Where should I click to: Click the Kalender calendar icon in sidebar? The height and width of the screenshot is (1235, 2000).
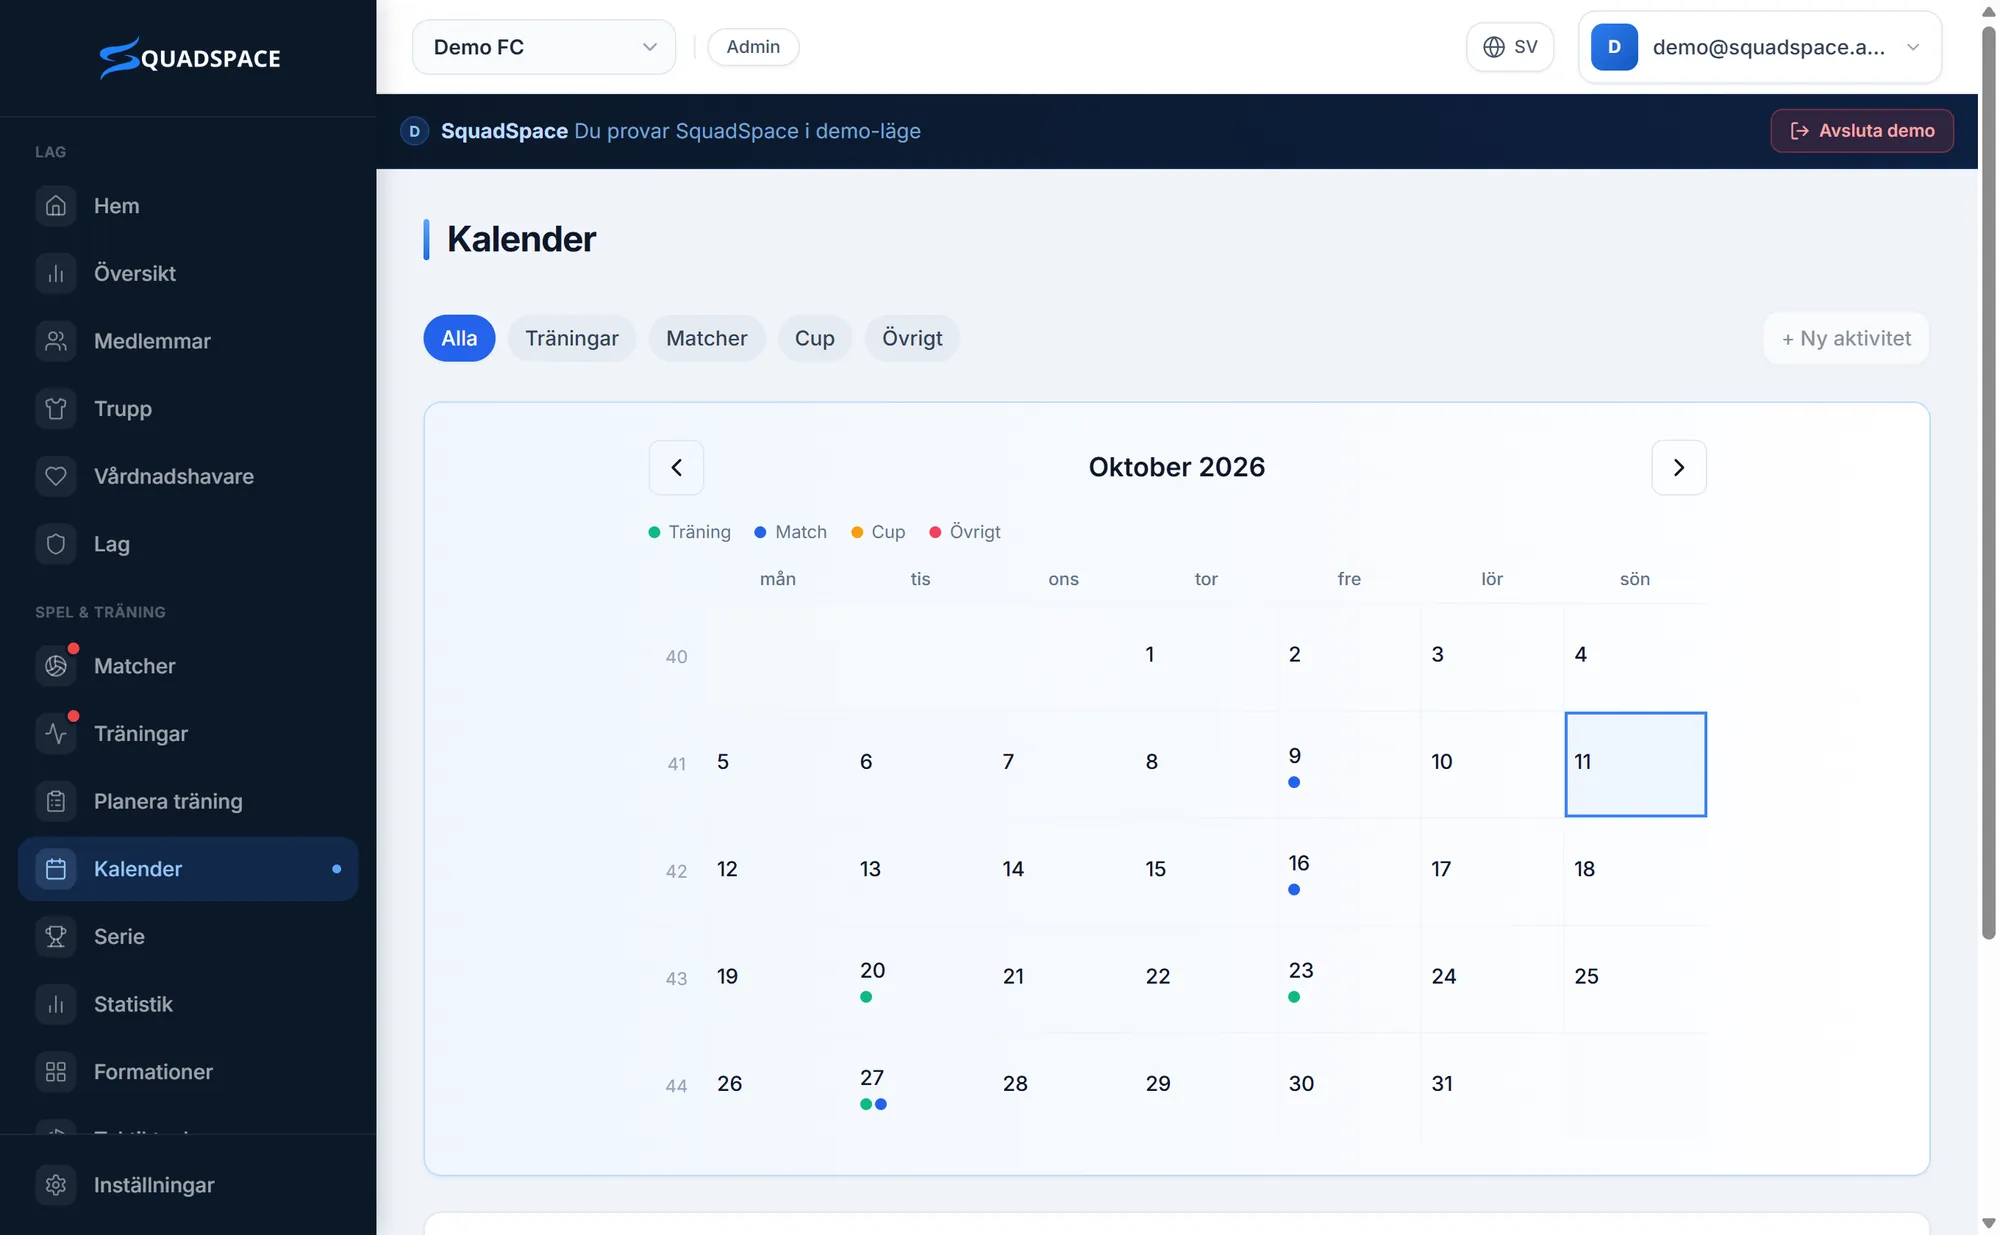(56, 869)
